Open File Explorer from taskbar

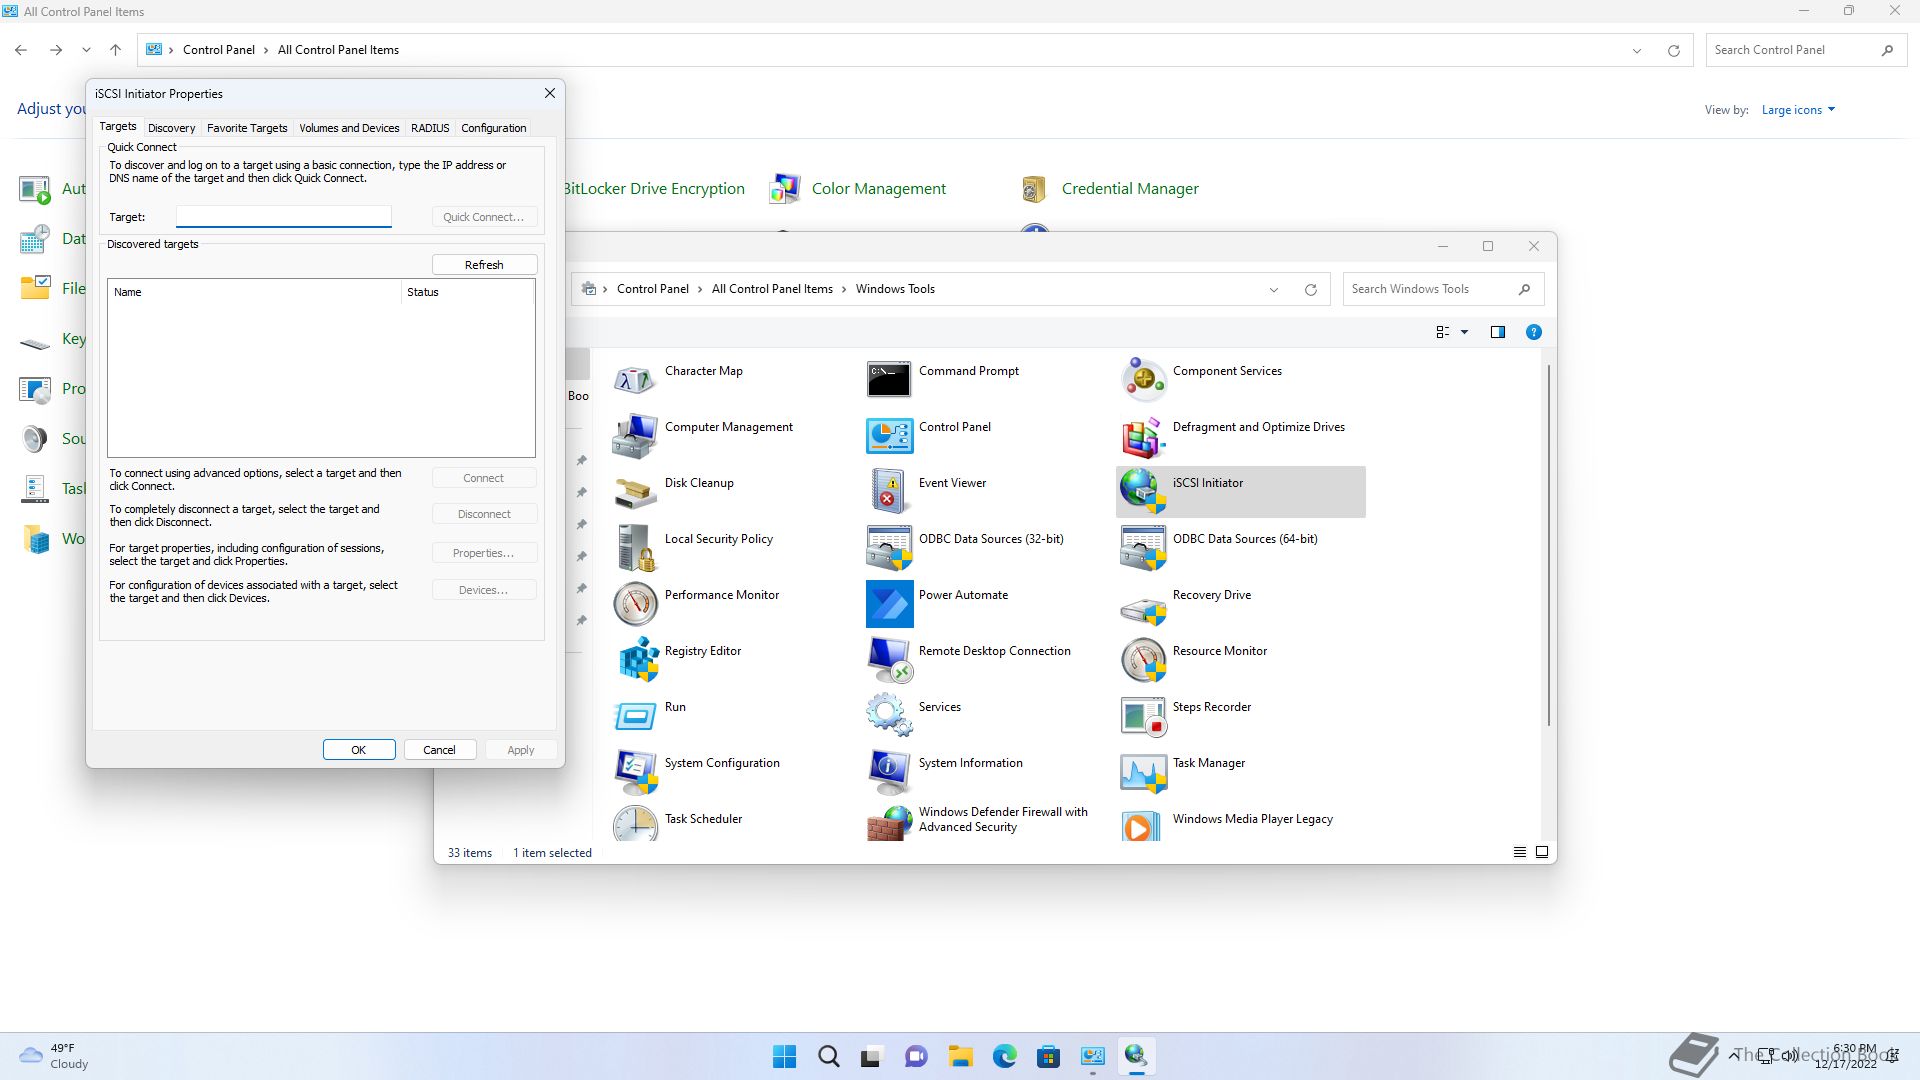961,1056
